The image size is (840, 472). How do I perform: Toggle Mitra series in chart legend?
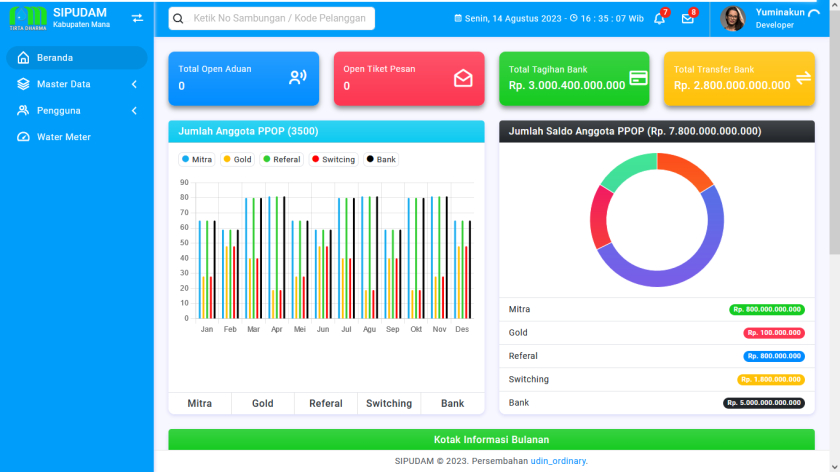coord(196,159)
